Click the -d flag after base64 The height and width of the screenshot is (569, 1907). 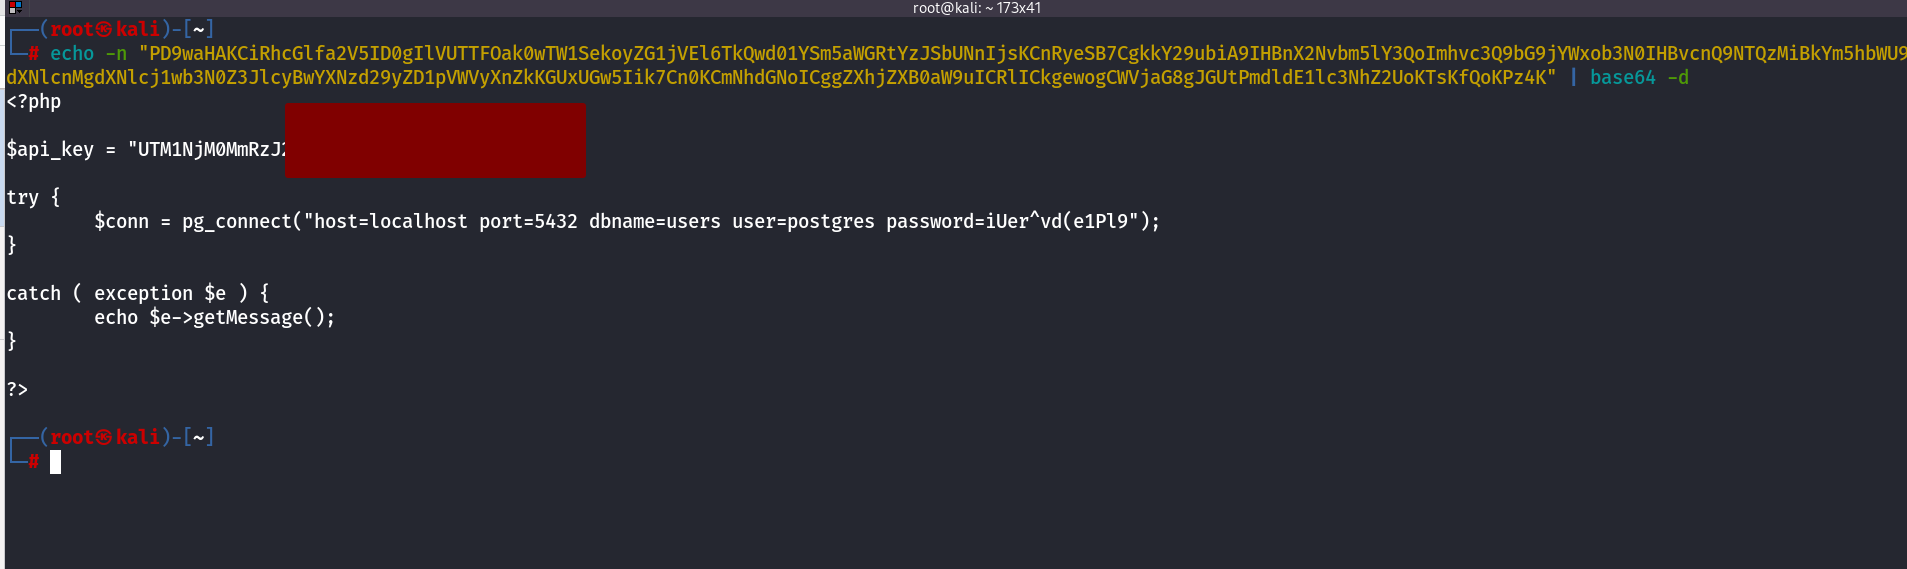(x=1678, y=78)
